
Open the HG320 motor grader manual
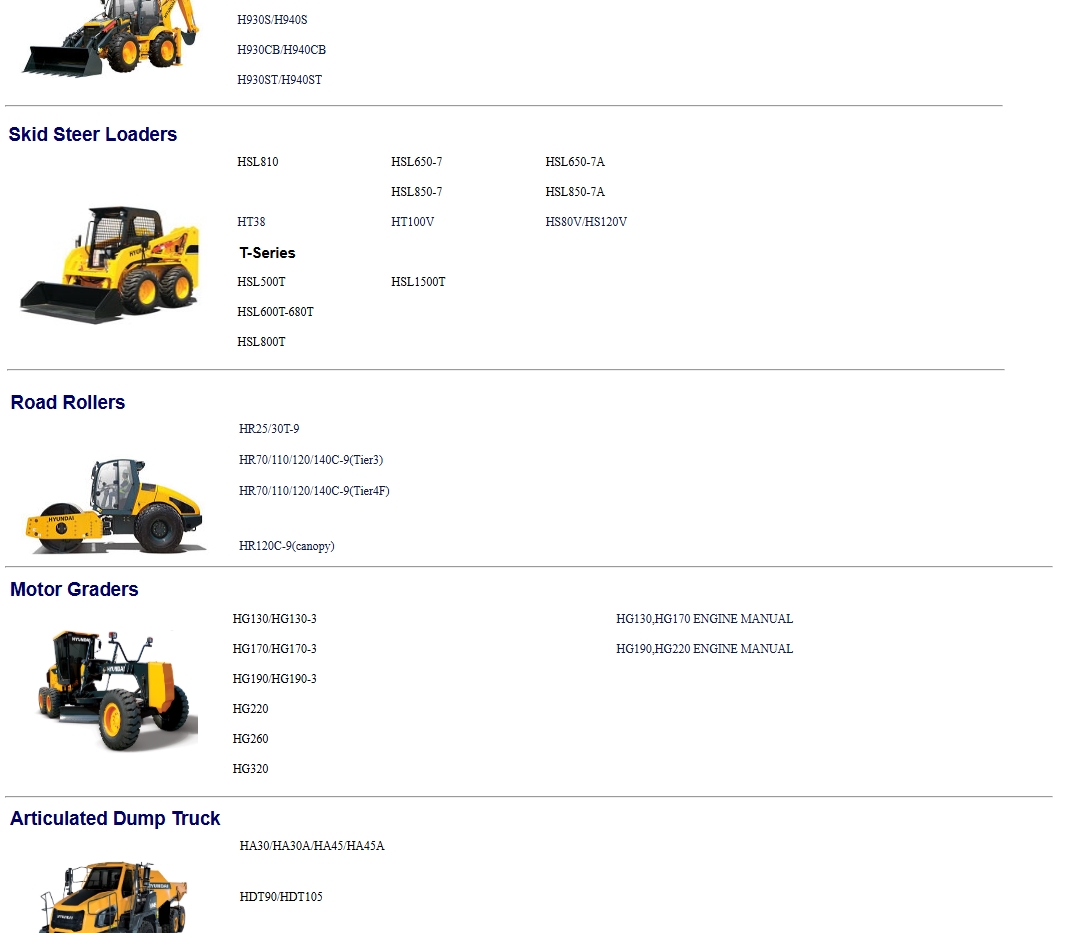coord(250,768)
